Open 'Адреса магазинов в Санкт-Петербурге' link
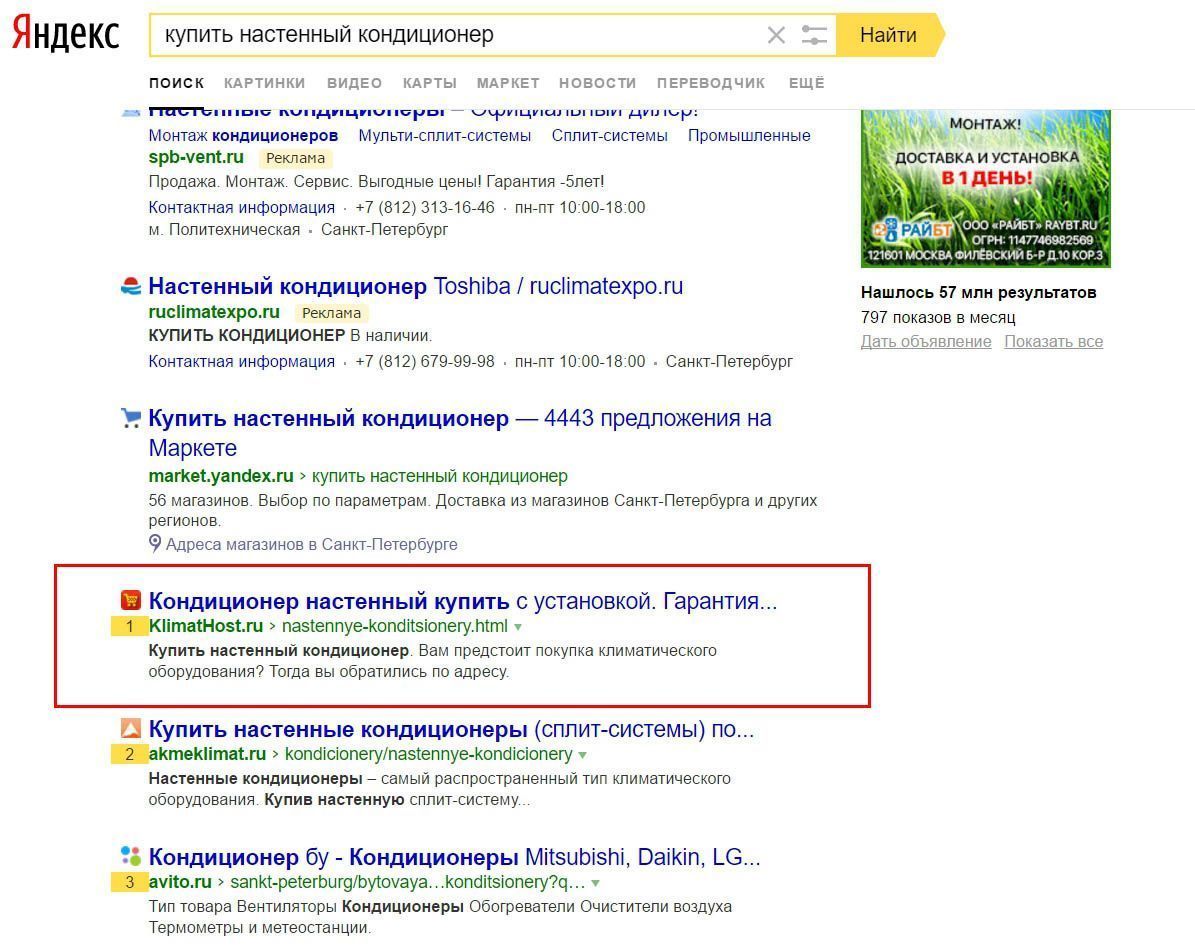Image resolution: width=1195 pixels, height=952 pixels. click(311, 544)
